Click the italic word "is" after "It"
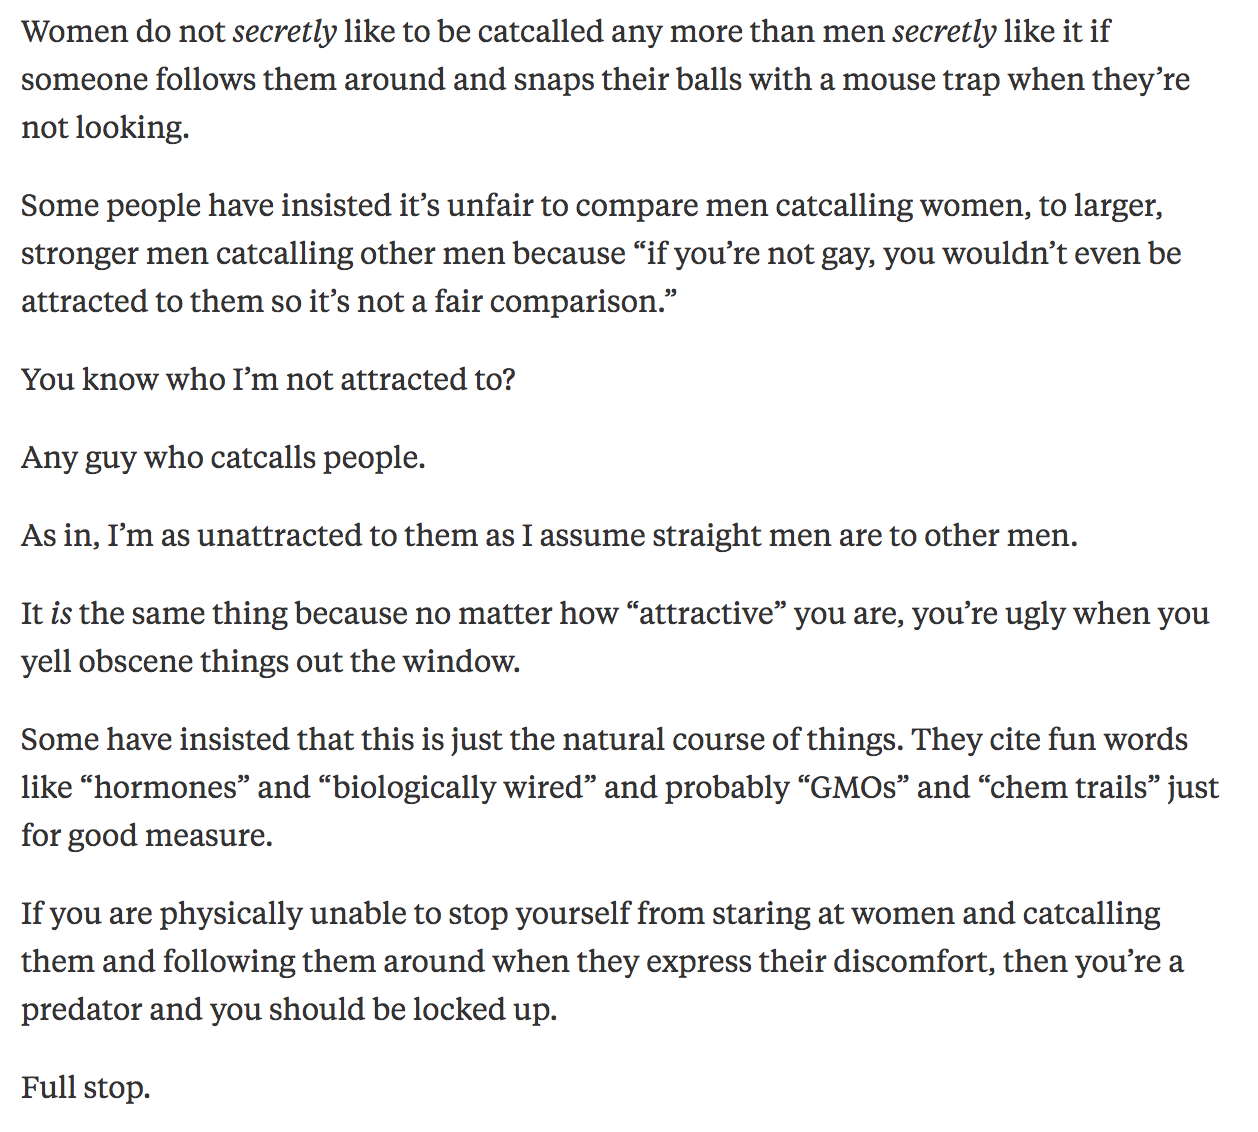The width and height of the screenshot is (1258, 1132). 61,614
